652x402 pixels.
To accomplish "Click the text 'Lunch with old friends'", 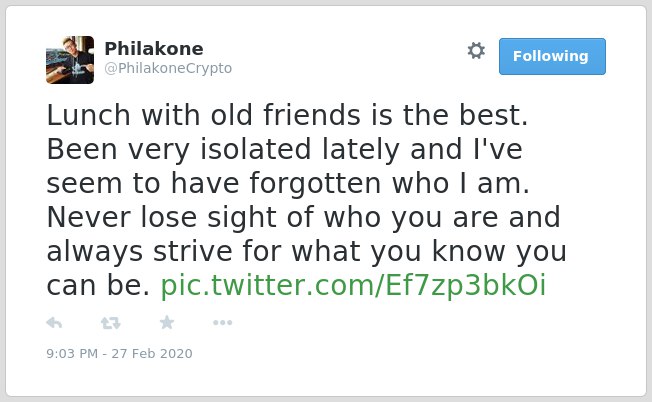I will tap(204, 115).
